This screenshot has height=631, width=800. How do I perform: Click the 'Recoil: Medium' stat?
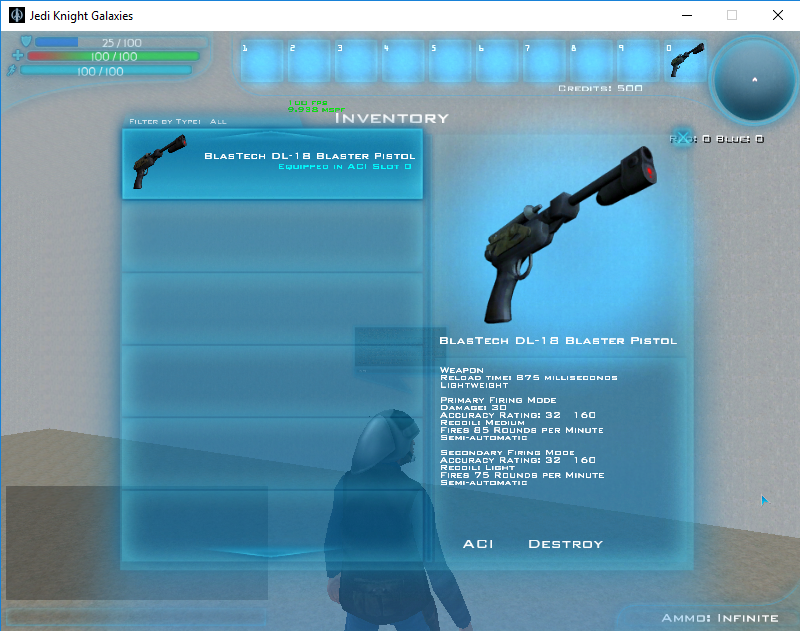pos(482,422)
